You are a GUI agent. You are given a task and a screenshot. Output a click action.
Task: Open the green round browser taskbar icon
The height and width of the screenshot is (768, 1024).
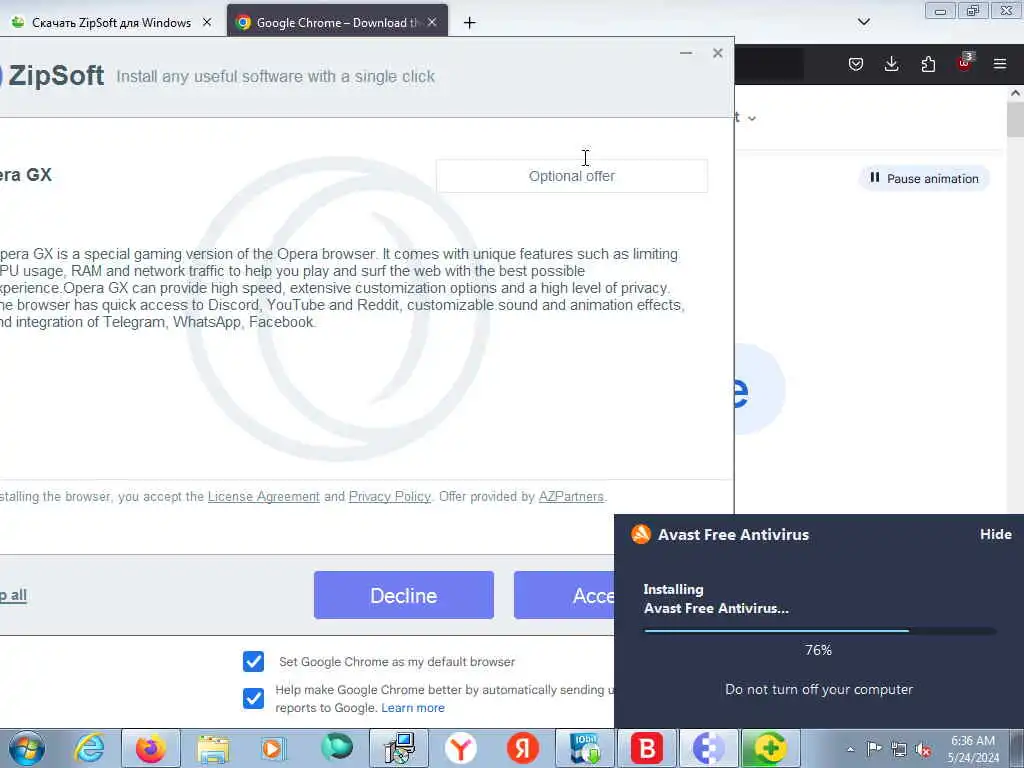tap(336, 747)
